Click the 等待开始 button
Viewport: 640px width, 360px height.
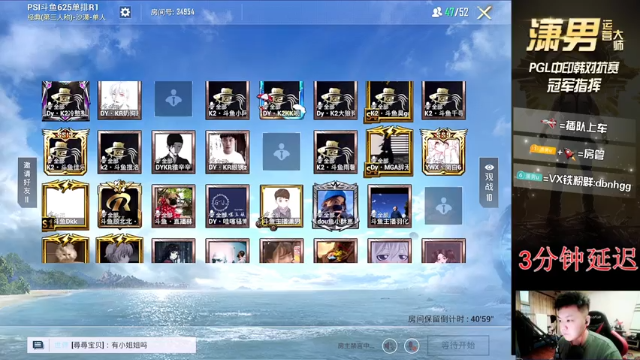pos(458,345)
